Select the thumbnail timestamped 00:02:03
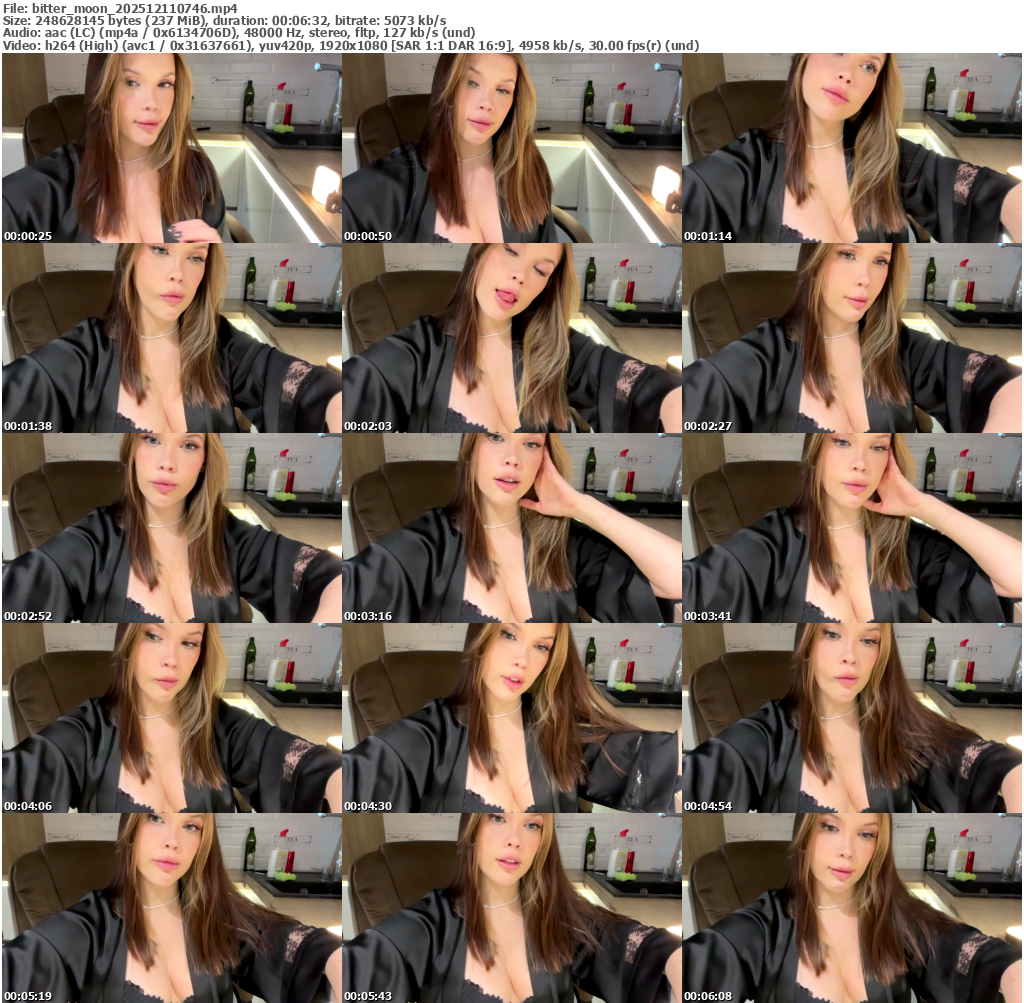Viewport: 1024px width, 1003px height. (x=511, y=338)
